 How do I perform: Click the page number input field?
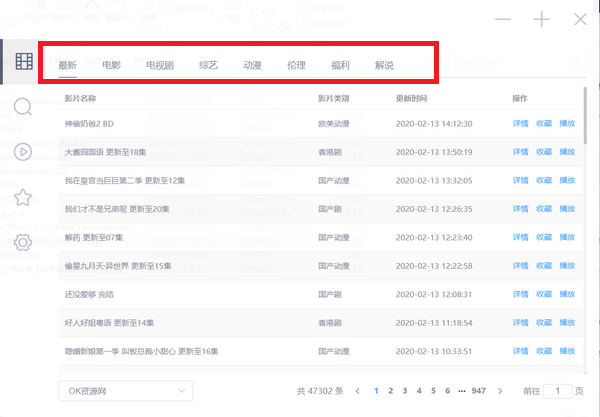coord(557,390)
